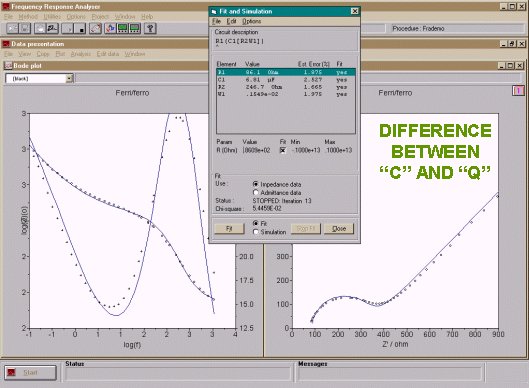The height and width of the screenshot is (388, 529).
Task: Click the R (Ohm) value input field
Action: point(257,150)
